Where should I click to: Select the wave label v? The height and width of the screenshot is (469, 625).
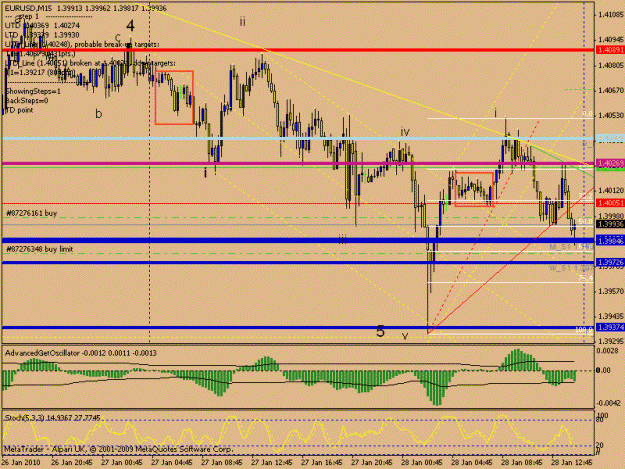pyautogui.click(x=405, y=336)
